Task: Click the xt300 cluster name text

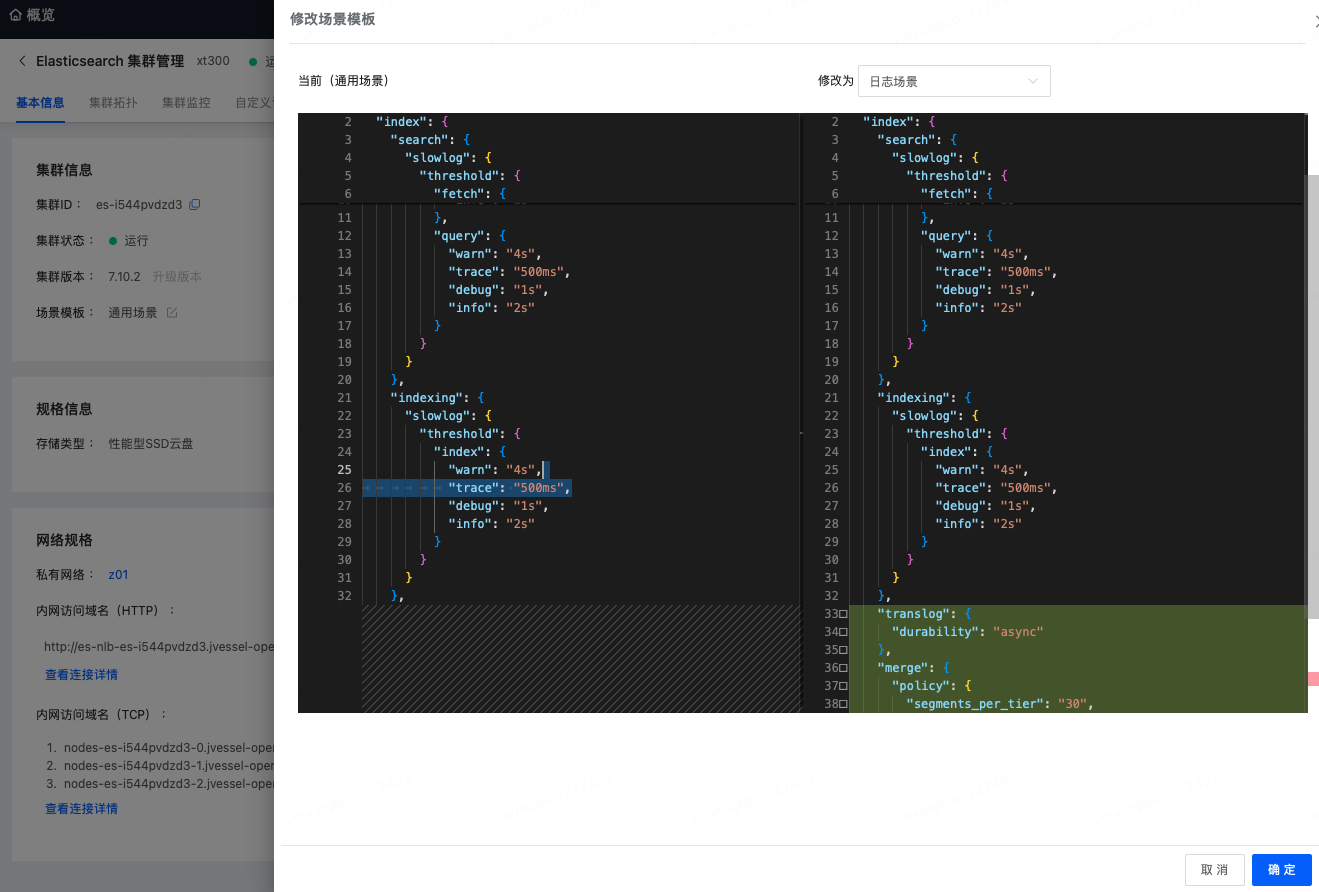Action: pos(213,61)
